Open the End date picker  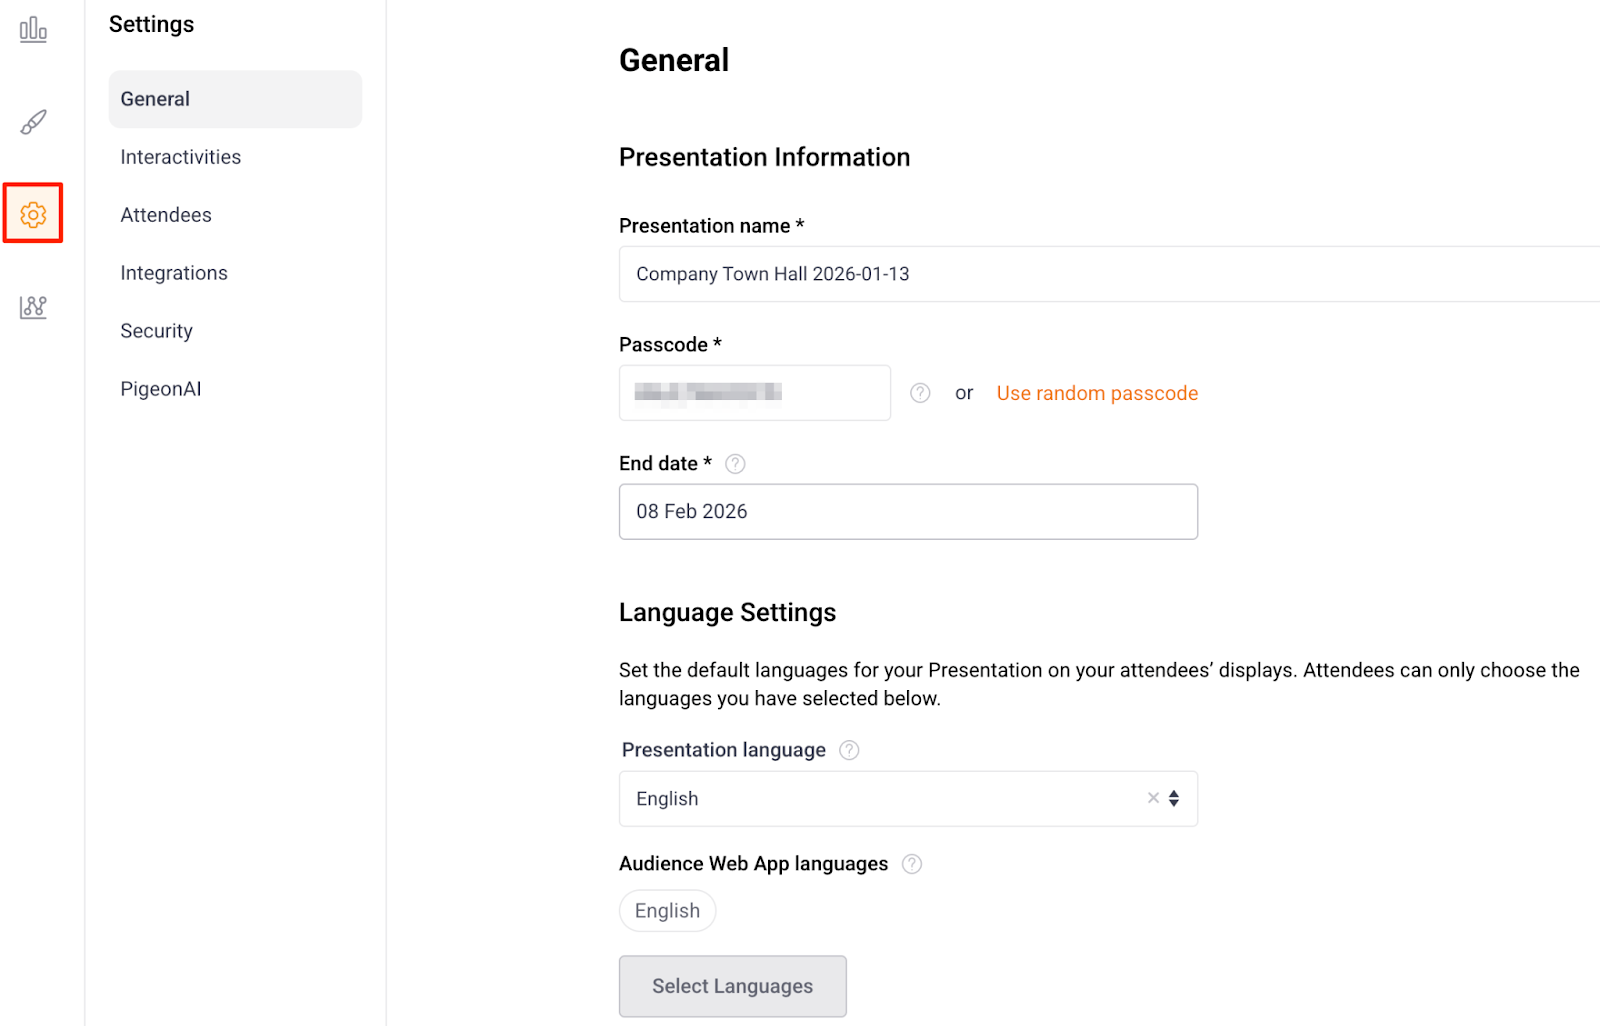[907, 512]
